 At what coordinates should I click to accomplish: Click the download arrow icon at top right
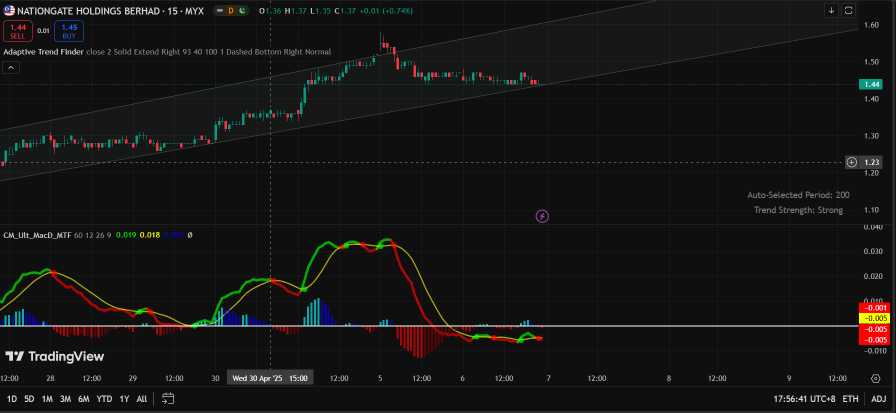pyautogui.click(x=831, y=10)
